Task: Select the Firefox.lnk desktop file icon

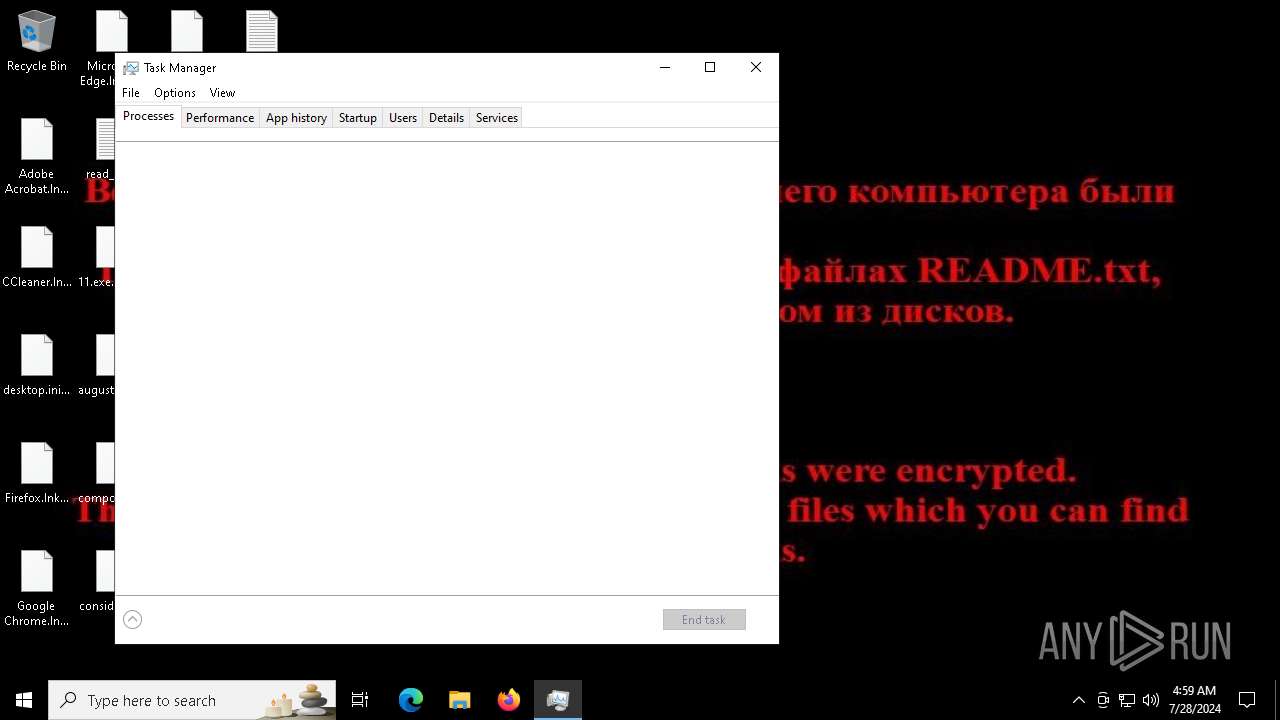Action: (x=37, y=473)
